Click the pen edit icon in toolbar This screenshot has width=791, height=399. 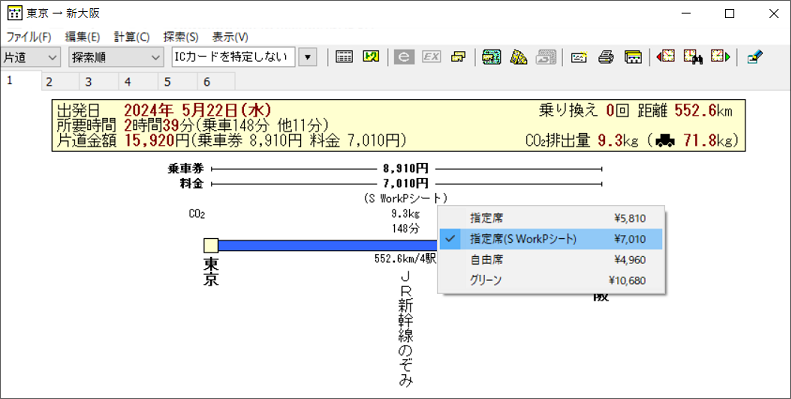[x=755, y=57]
